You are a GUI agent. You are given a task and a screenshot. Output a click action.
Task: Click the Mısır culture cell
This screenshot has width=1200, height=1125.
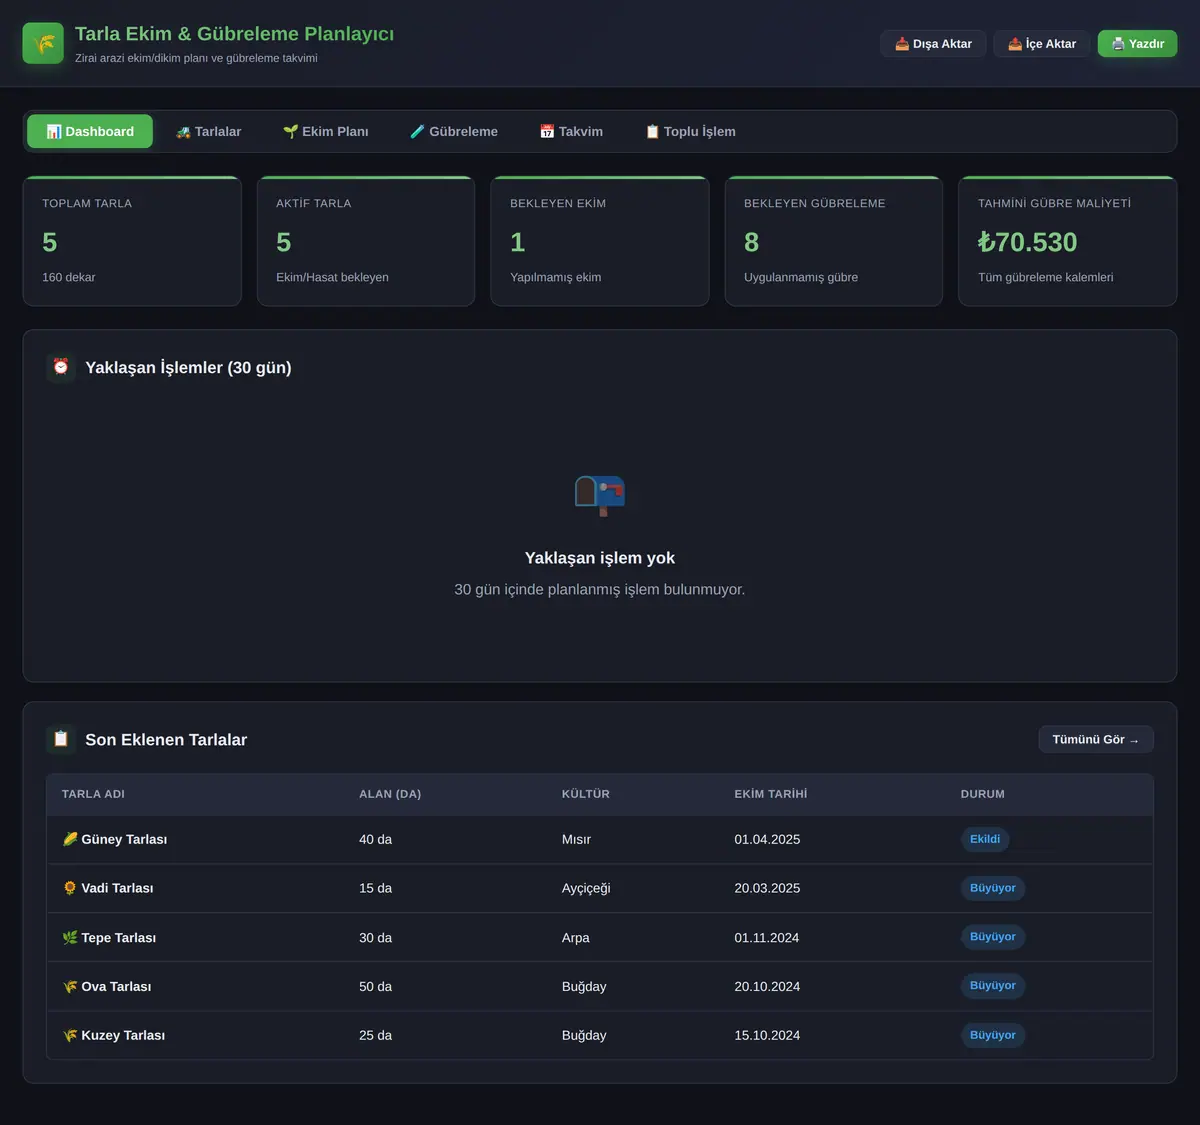tap(576, 839)
